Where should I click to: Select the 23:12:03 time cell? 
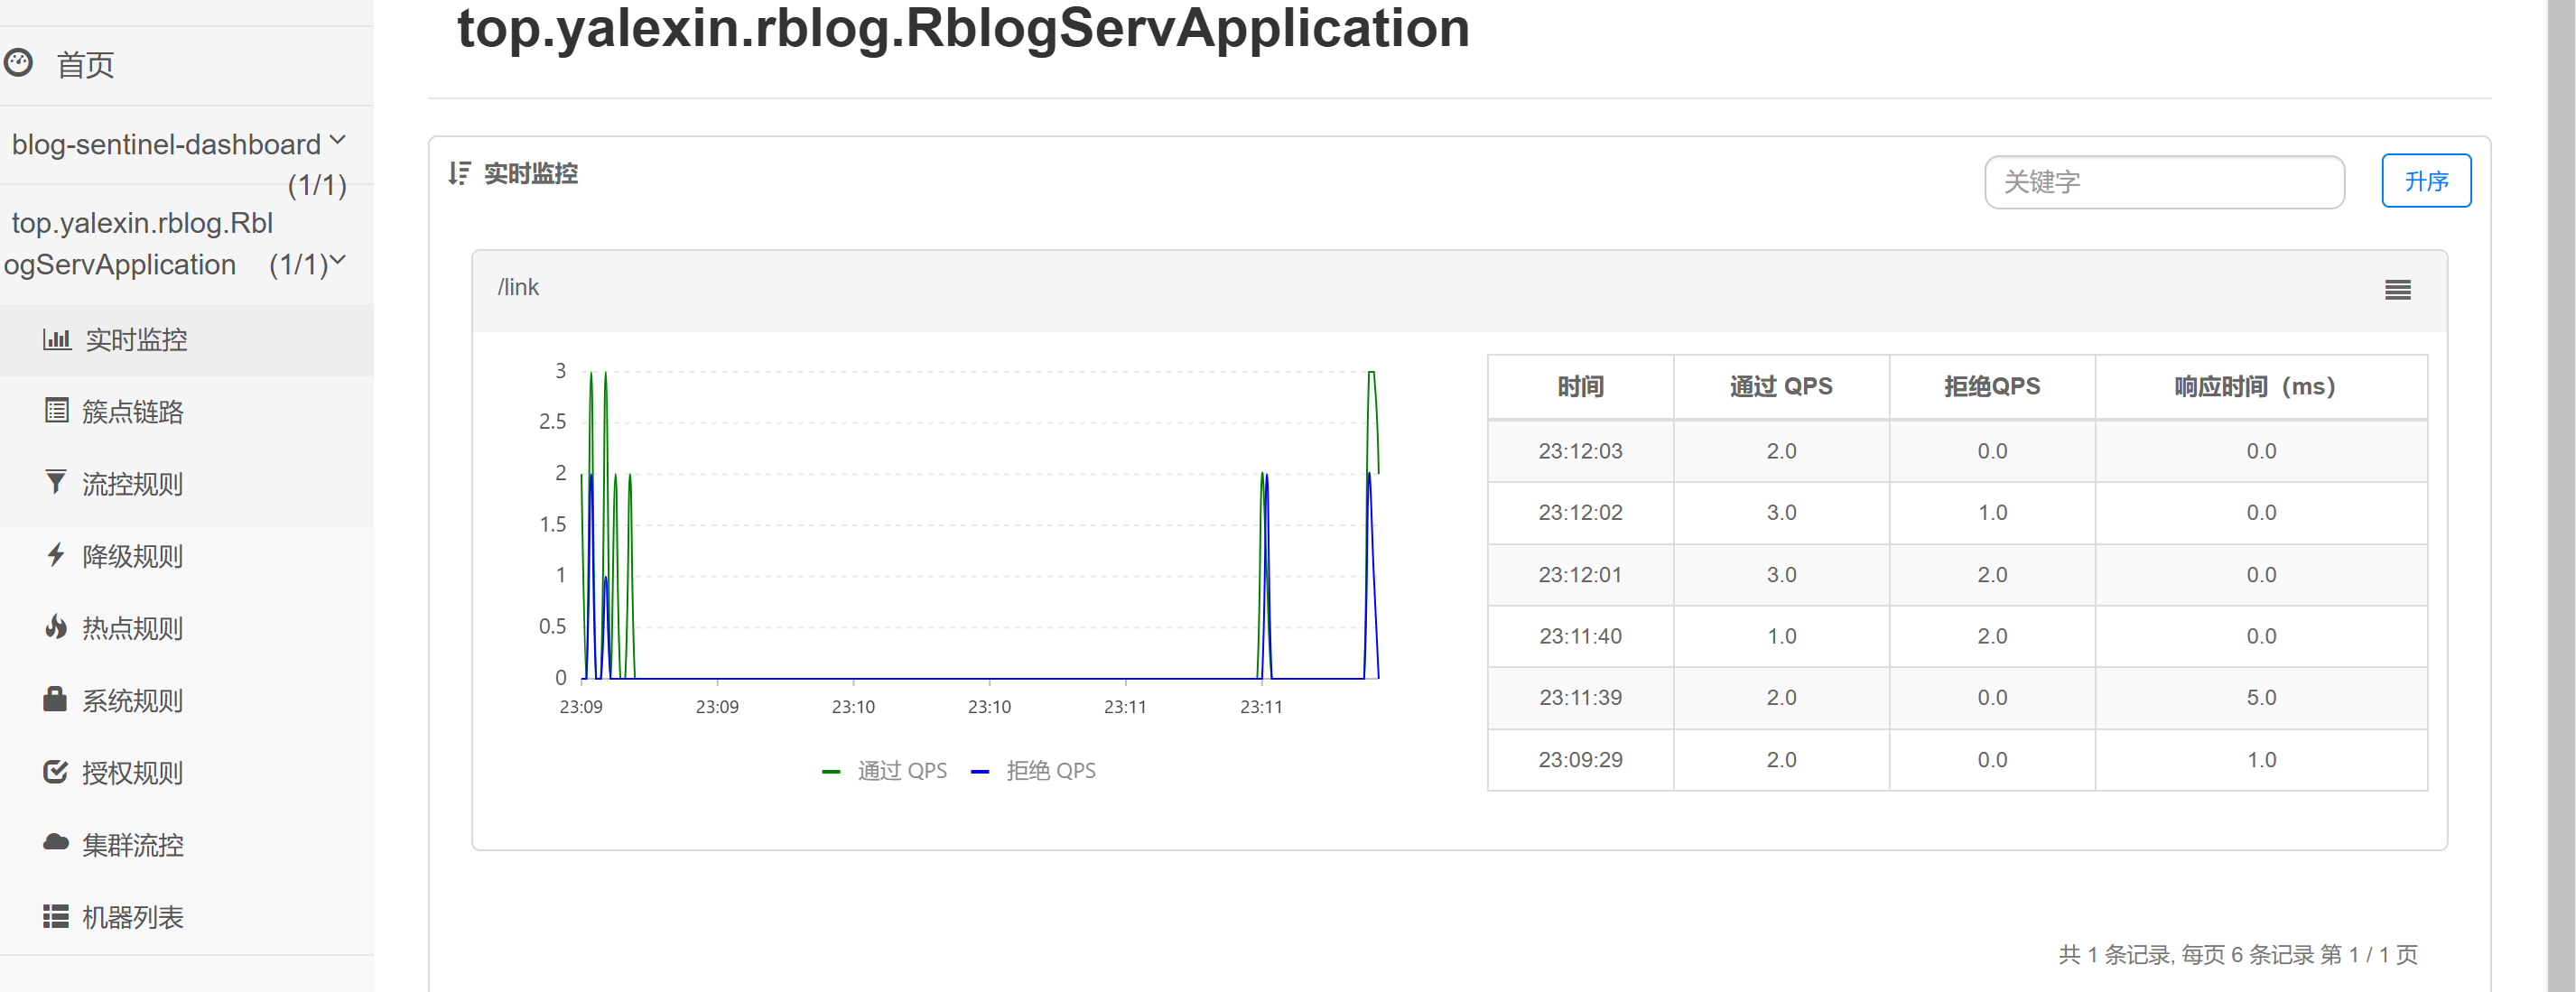coord(1580,451)
